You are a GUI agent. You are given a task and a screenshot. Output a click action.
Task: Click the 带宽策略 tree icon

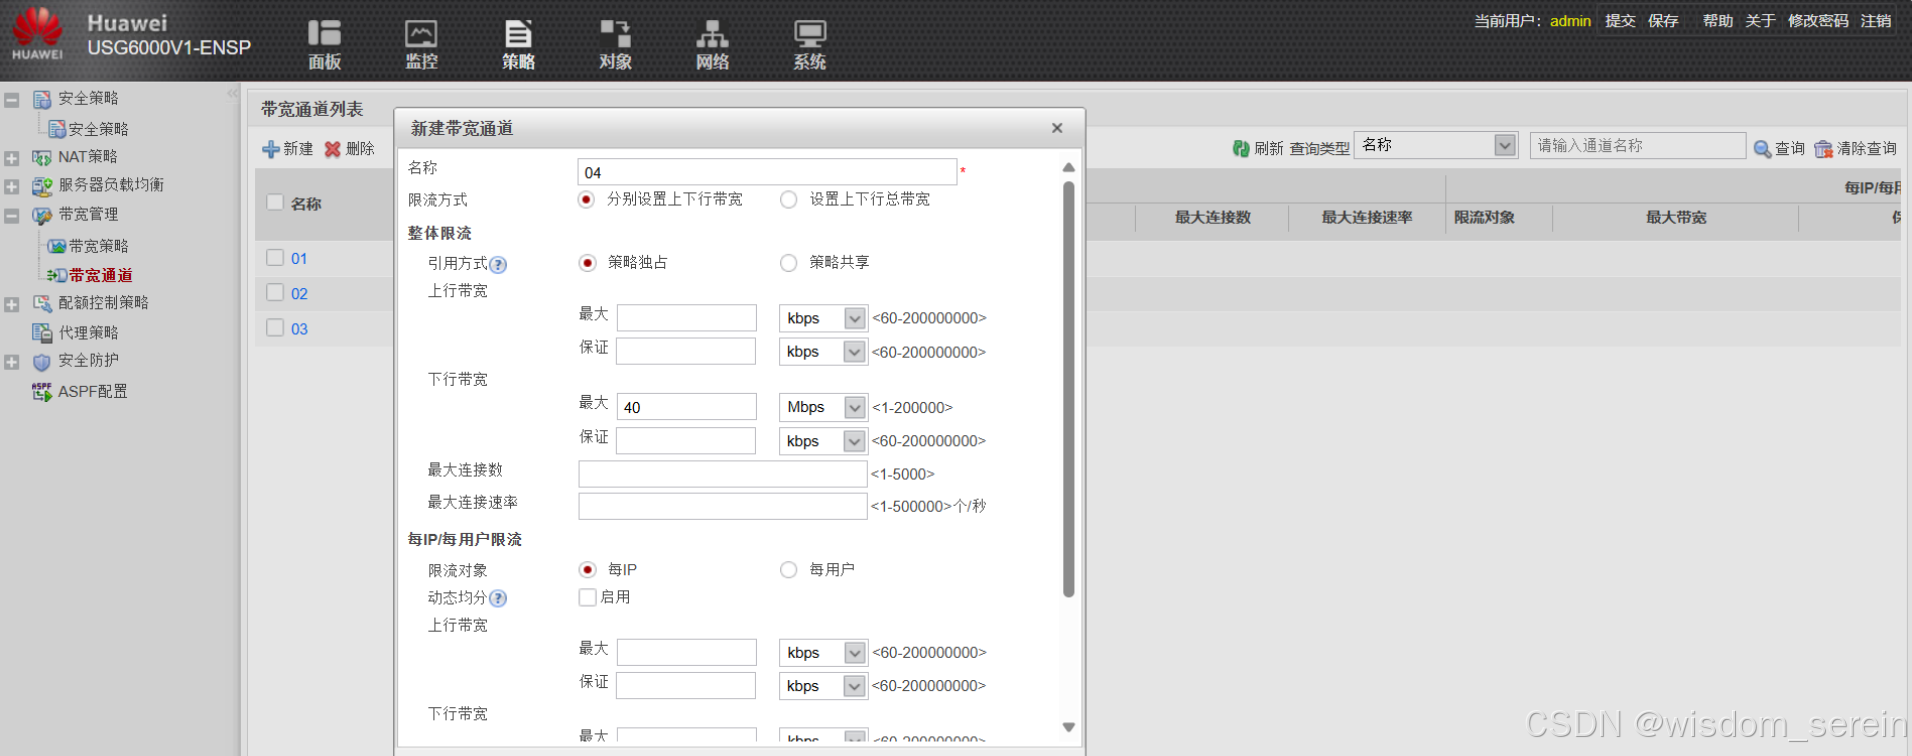pyautogui.click(x=57, y=246)
